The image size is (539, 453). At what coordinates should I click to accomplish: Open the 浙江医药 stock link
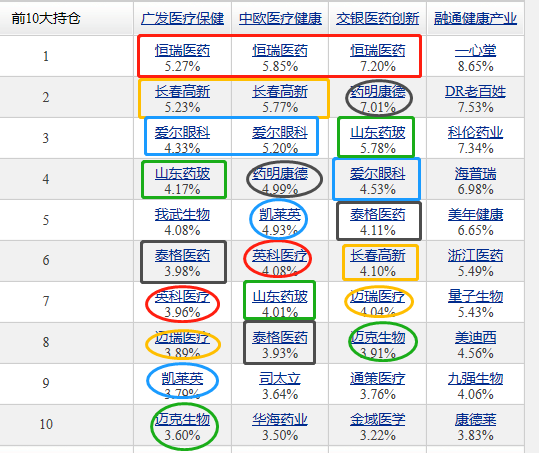(475, 255)
